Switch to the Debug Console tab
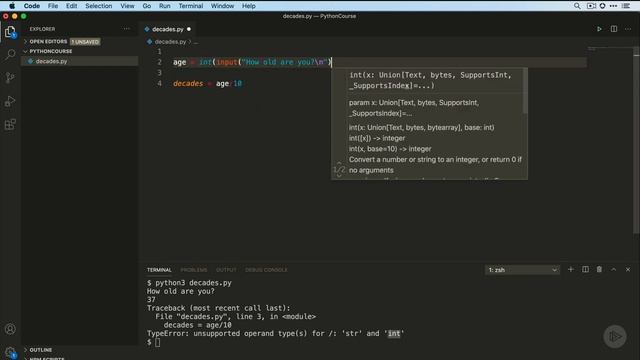640x360 pixels. coord(266,270)
